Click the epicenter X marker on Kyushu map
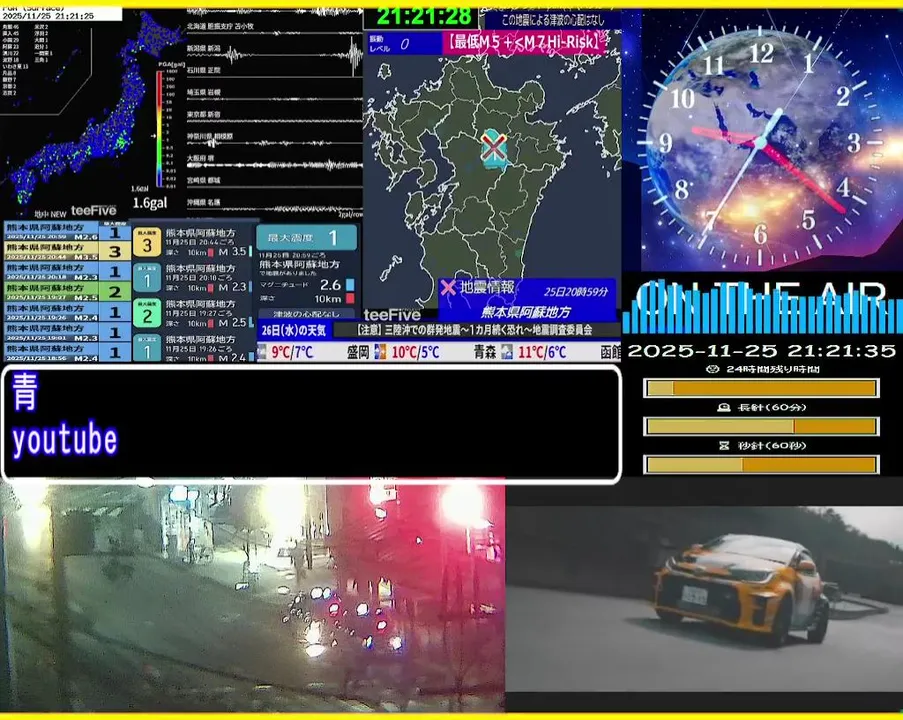The height and width of the screenshot is (720, 903). (x=494, y=147)
